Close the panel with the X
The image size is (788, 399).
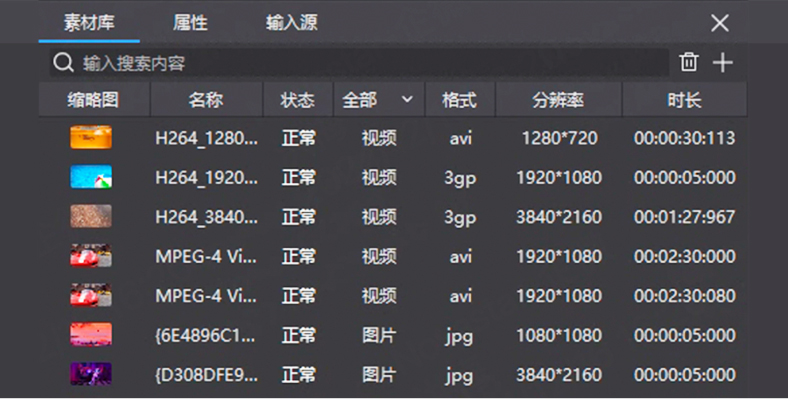click(720, 23)
